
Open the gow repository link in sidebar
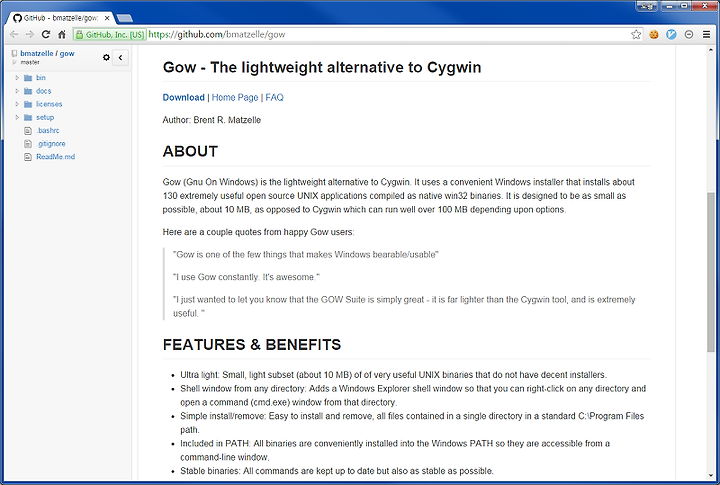[67, 54]
